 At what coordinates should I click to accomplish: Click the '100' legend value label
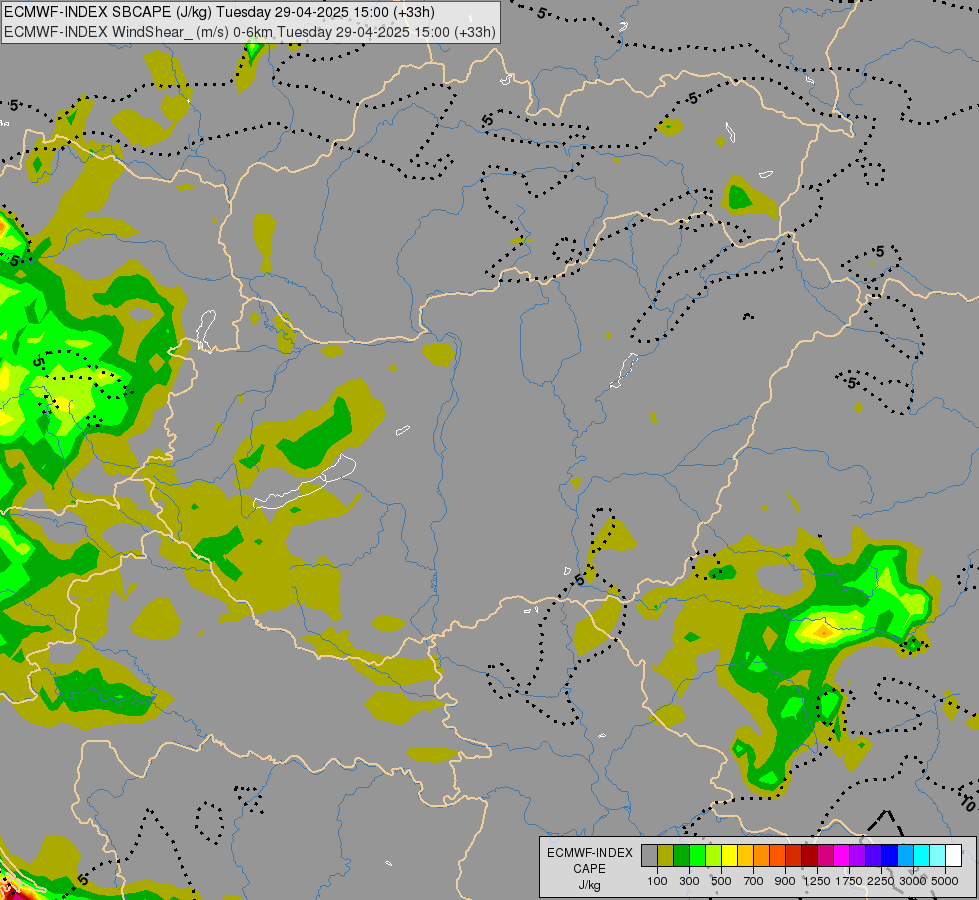pos(657,881)
